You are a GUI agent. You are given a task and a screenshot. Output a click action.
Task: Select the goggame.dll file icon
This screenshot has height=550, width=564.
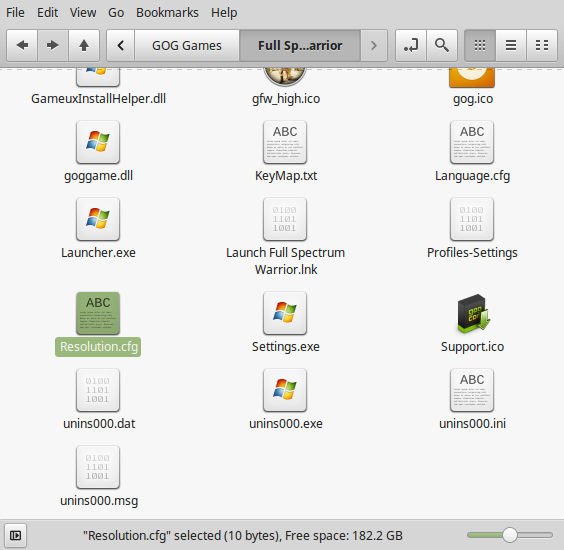pyautogui.click(x=98, y=142)
